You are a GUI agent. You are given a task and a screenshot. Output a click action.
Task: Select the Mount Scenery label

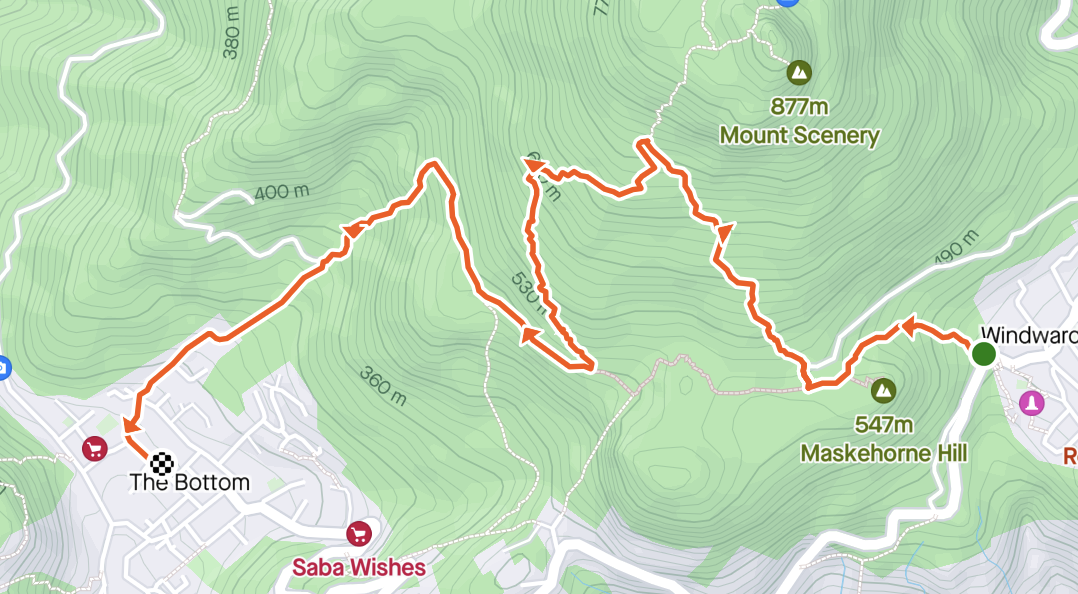pos(800,135)
